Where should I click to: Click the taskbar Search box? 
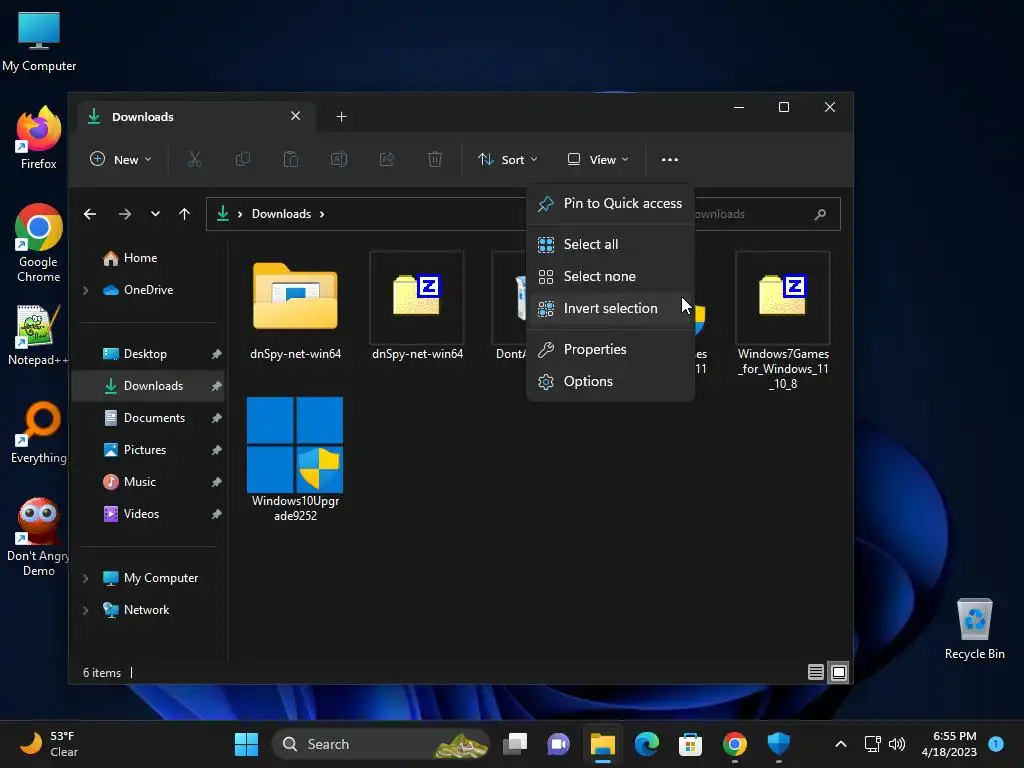(381, 744)
